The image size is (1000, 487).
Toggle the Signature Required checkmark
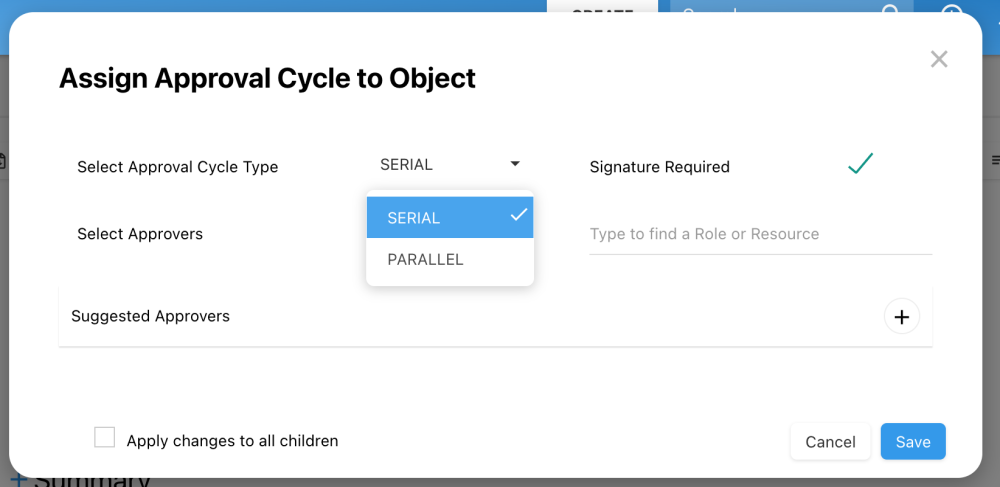[860, 164]
